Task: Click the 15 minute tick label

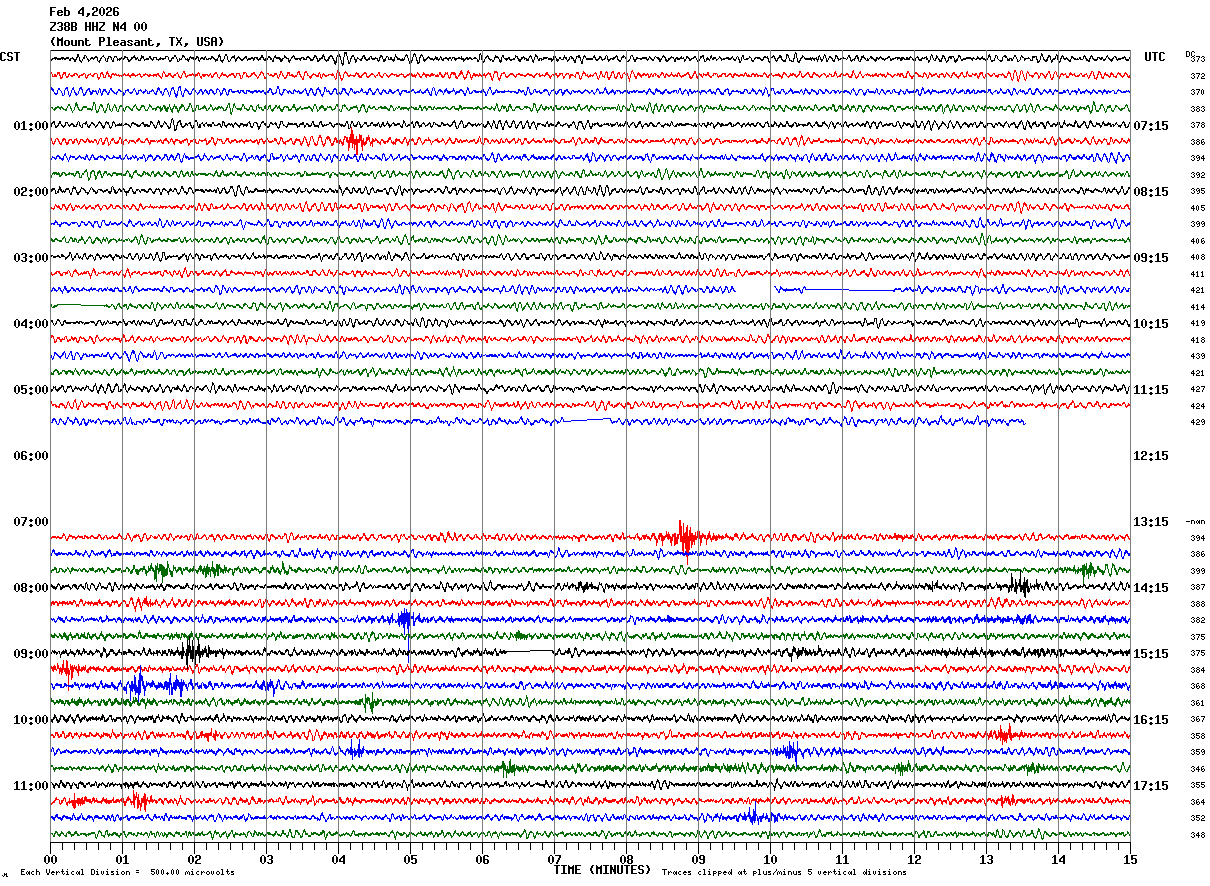Action: tap(1130, 859)
